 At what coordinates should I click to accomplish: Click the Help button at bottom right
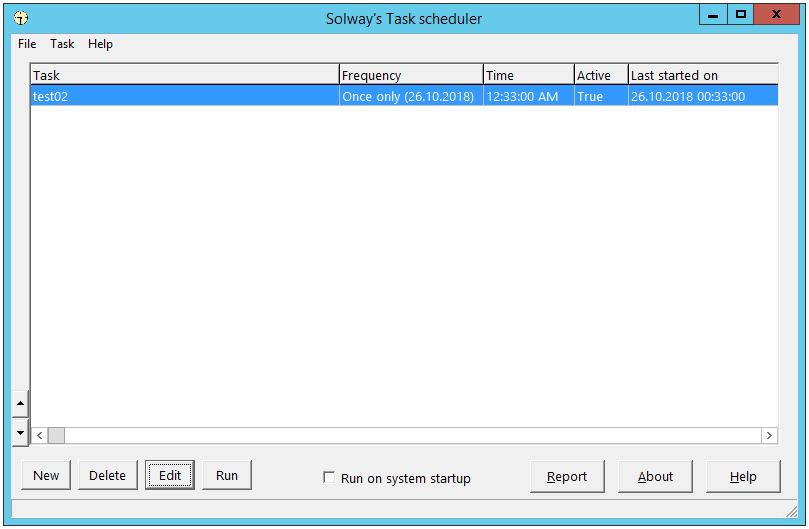point(743,477)
